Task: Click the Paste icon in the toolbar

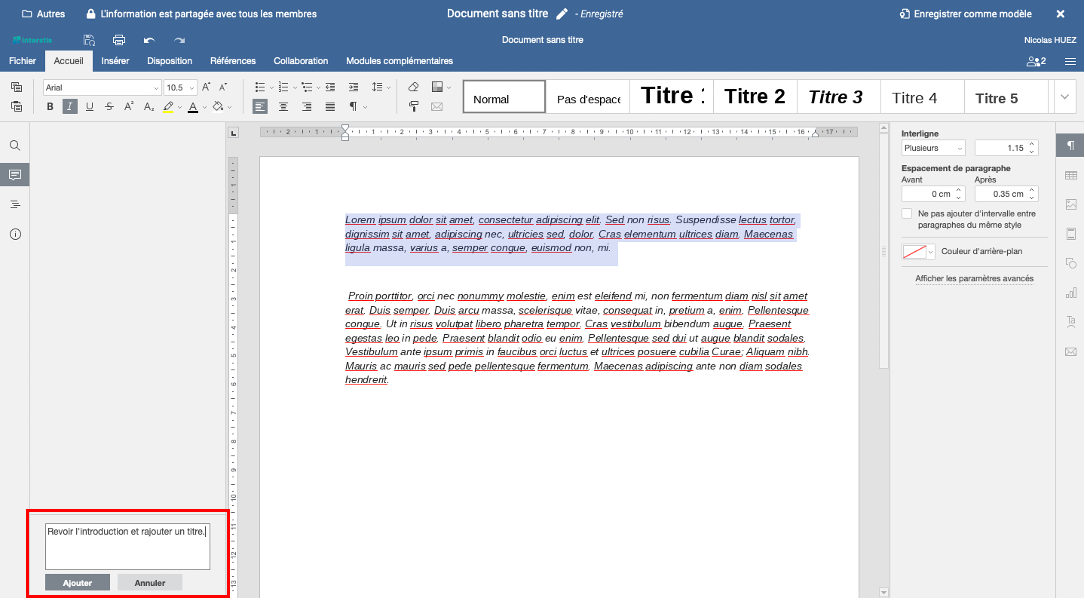Action: tap(17, 107)
